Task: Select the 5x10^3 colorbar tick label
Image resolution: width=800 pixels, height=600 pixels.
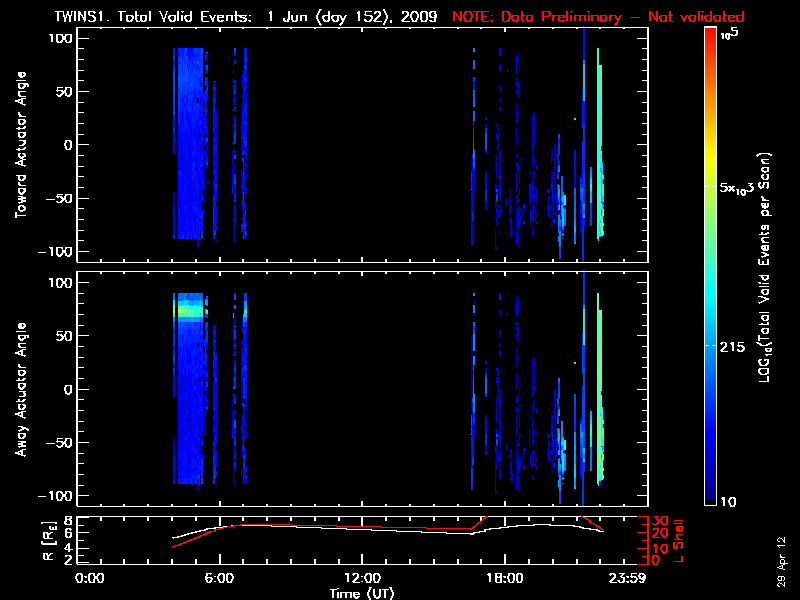Action: [x=739, y=187]
